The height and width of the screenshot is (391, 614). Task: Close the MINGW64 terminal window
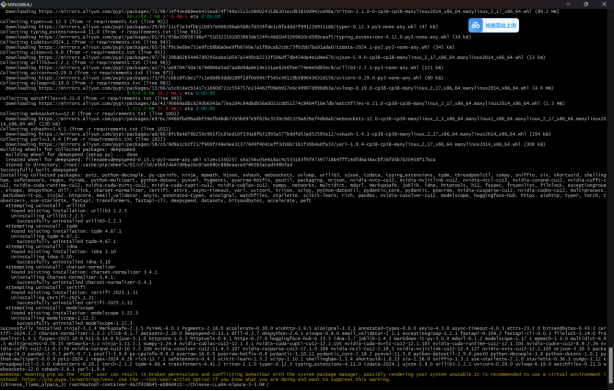pyautogui.click(x=604, y=4)
